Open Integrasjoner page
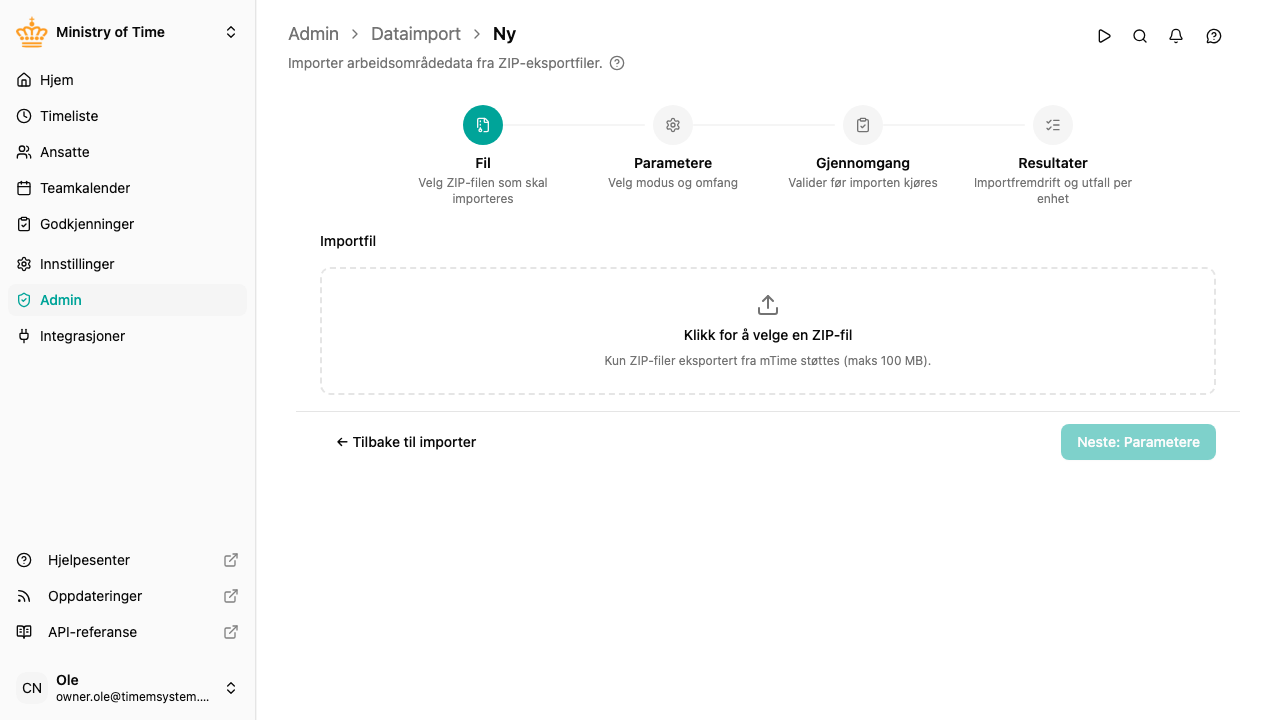Image resolution: width=1280 pixels, height=720 pixels. (x=127, y=336)
